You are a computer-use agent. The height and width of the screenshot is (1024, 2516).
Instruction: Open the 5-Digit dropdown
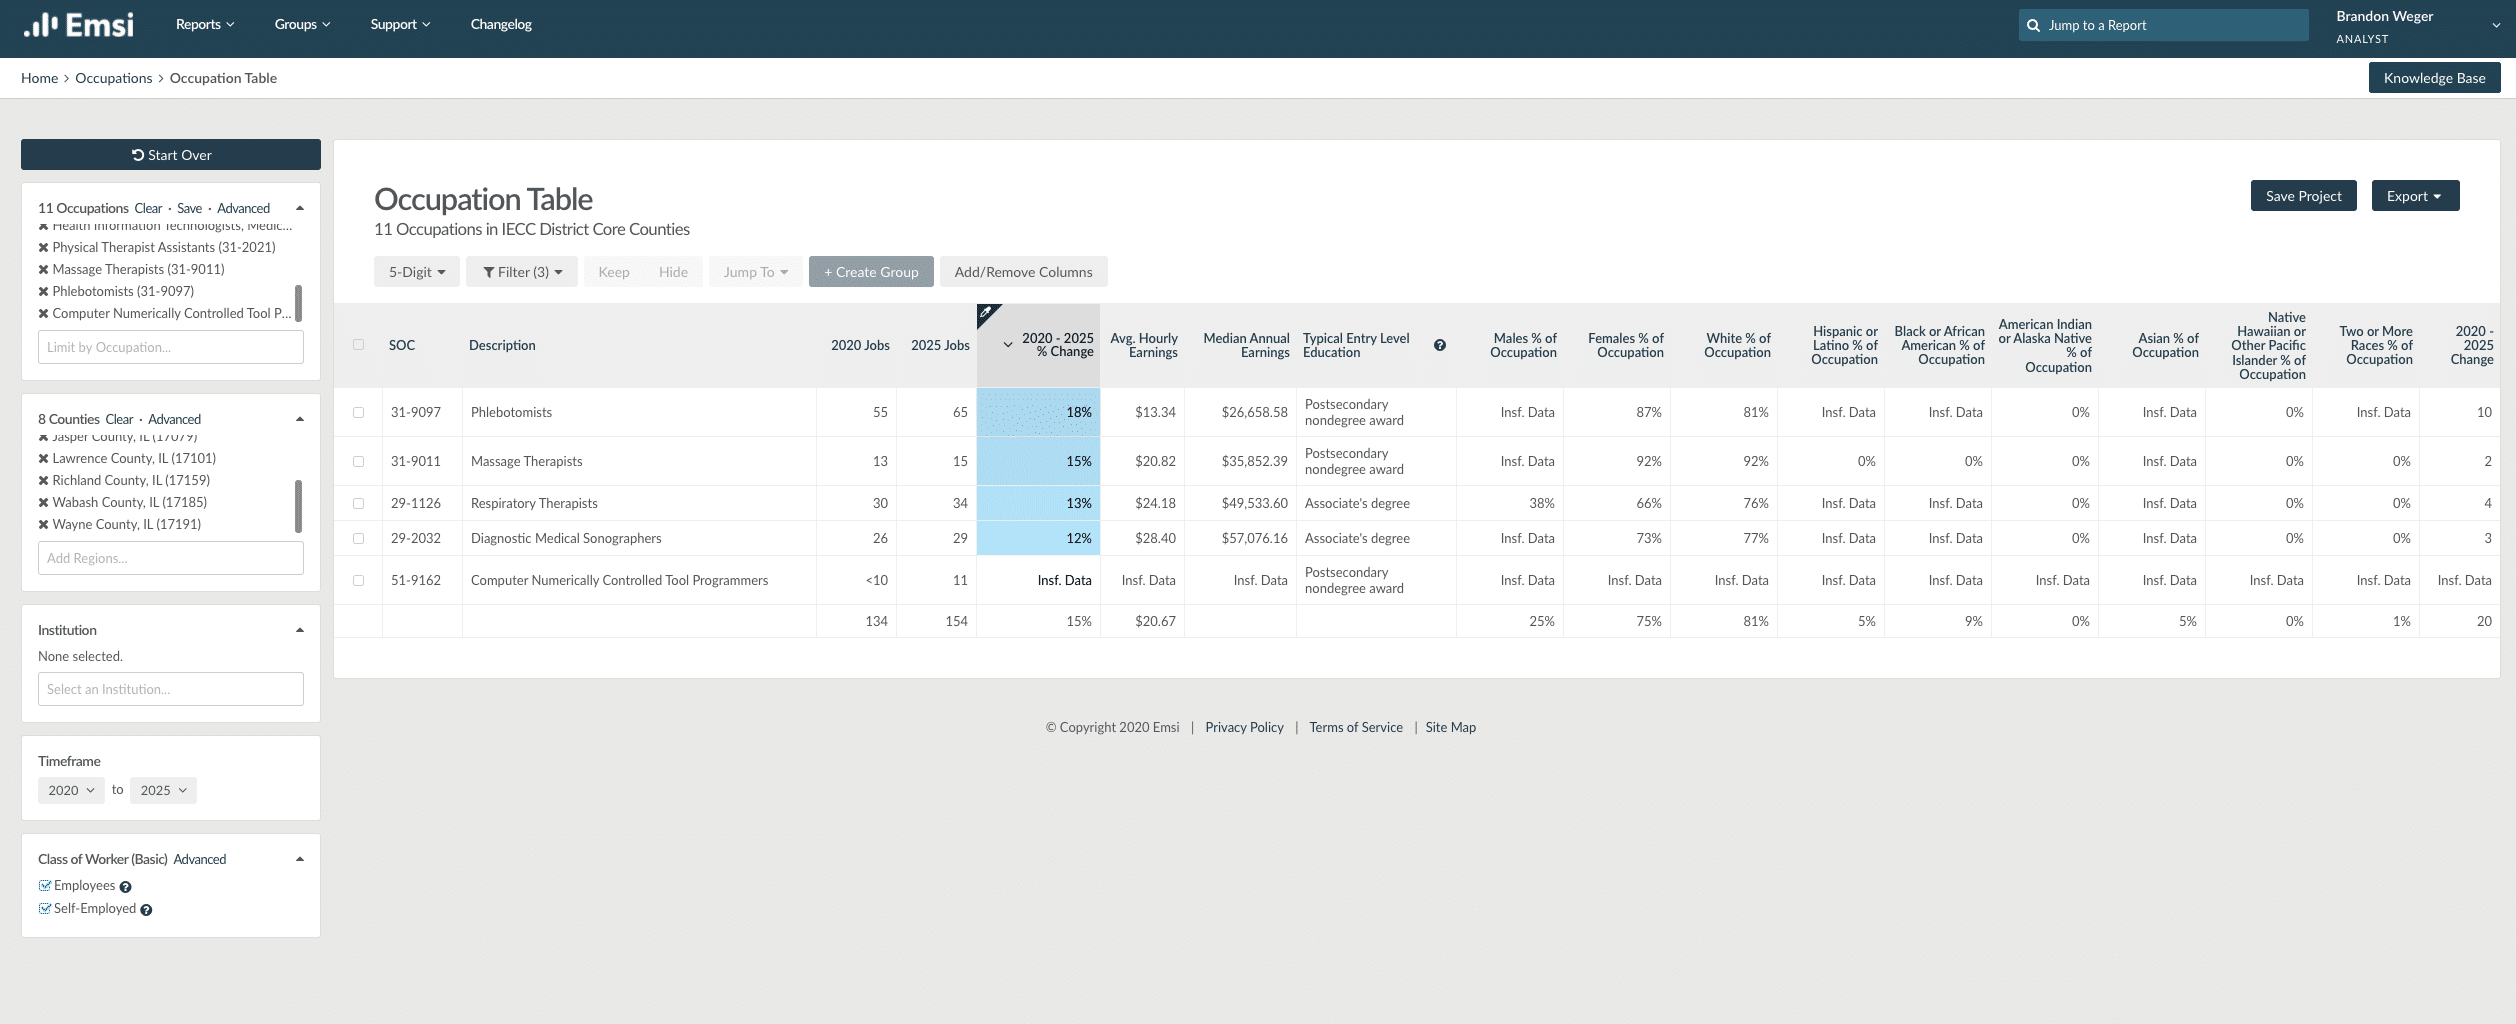point(416,272)
